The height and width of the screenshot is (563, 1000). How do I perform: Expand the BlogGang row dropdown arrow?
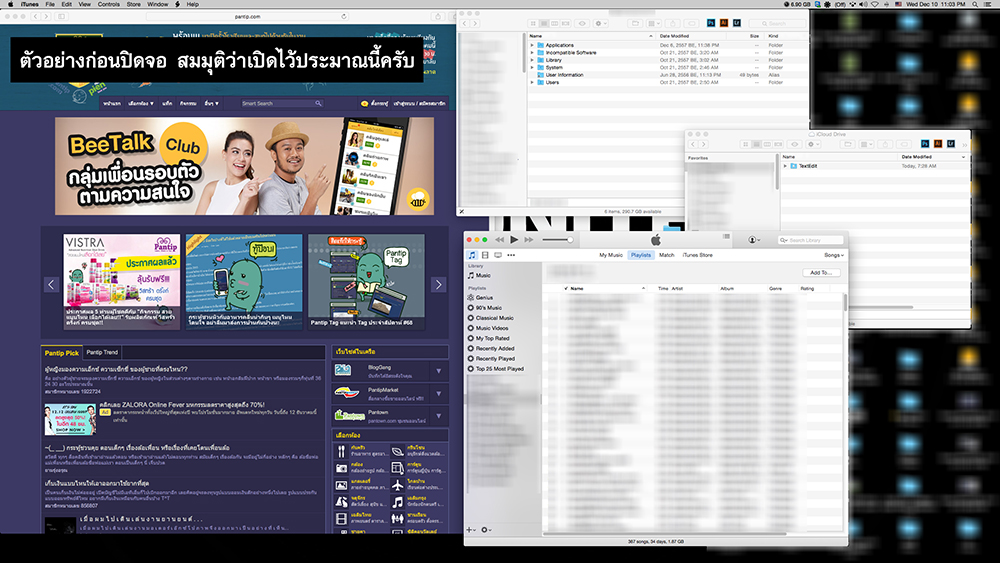click(x=439, y=370)
